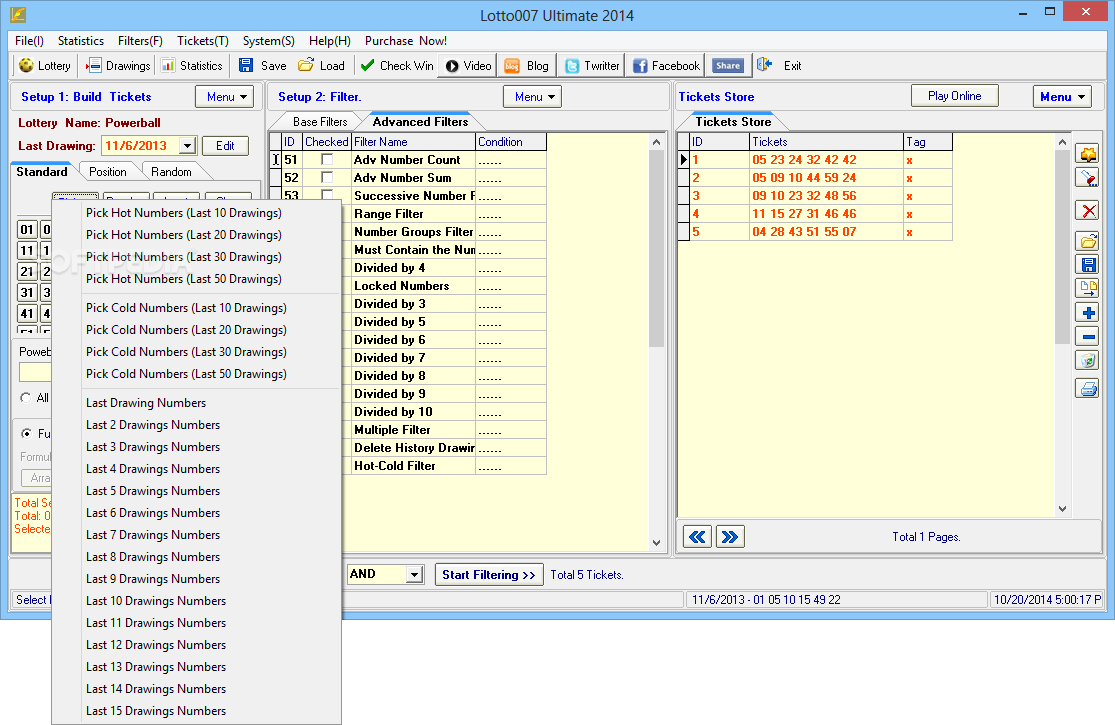Click the blue Share button
This screenshot has height=725, width=1115.
[x=727, y=65]
